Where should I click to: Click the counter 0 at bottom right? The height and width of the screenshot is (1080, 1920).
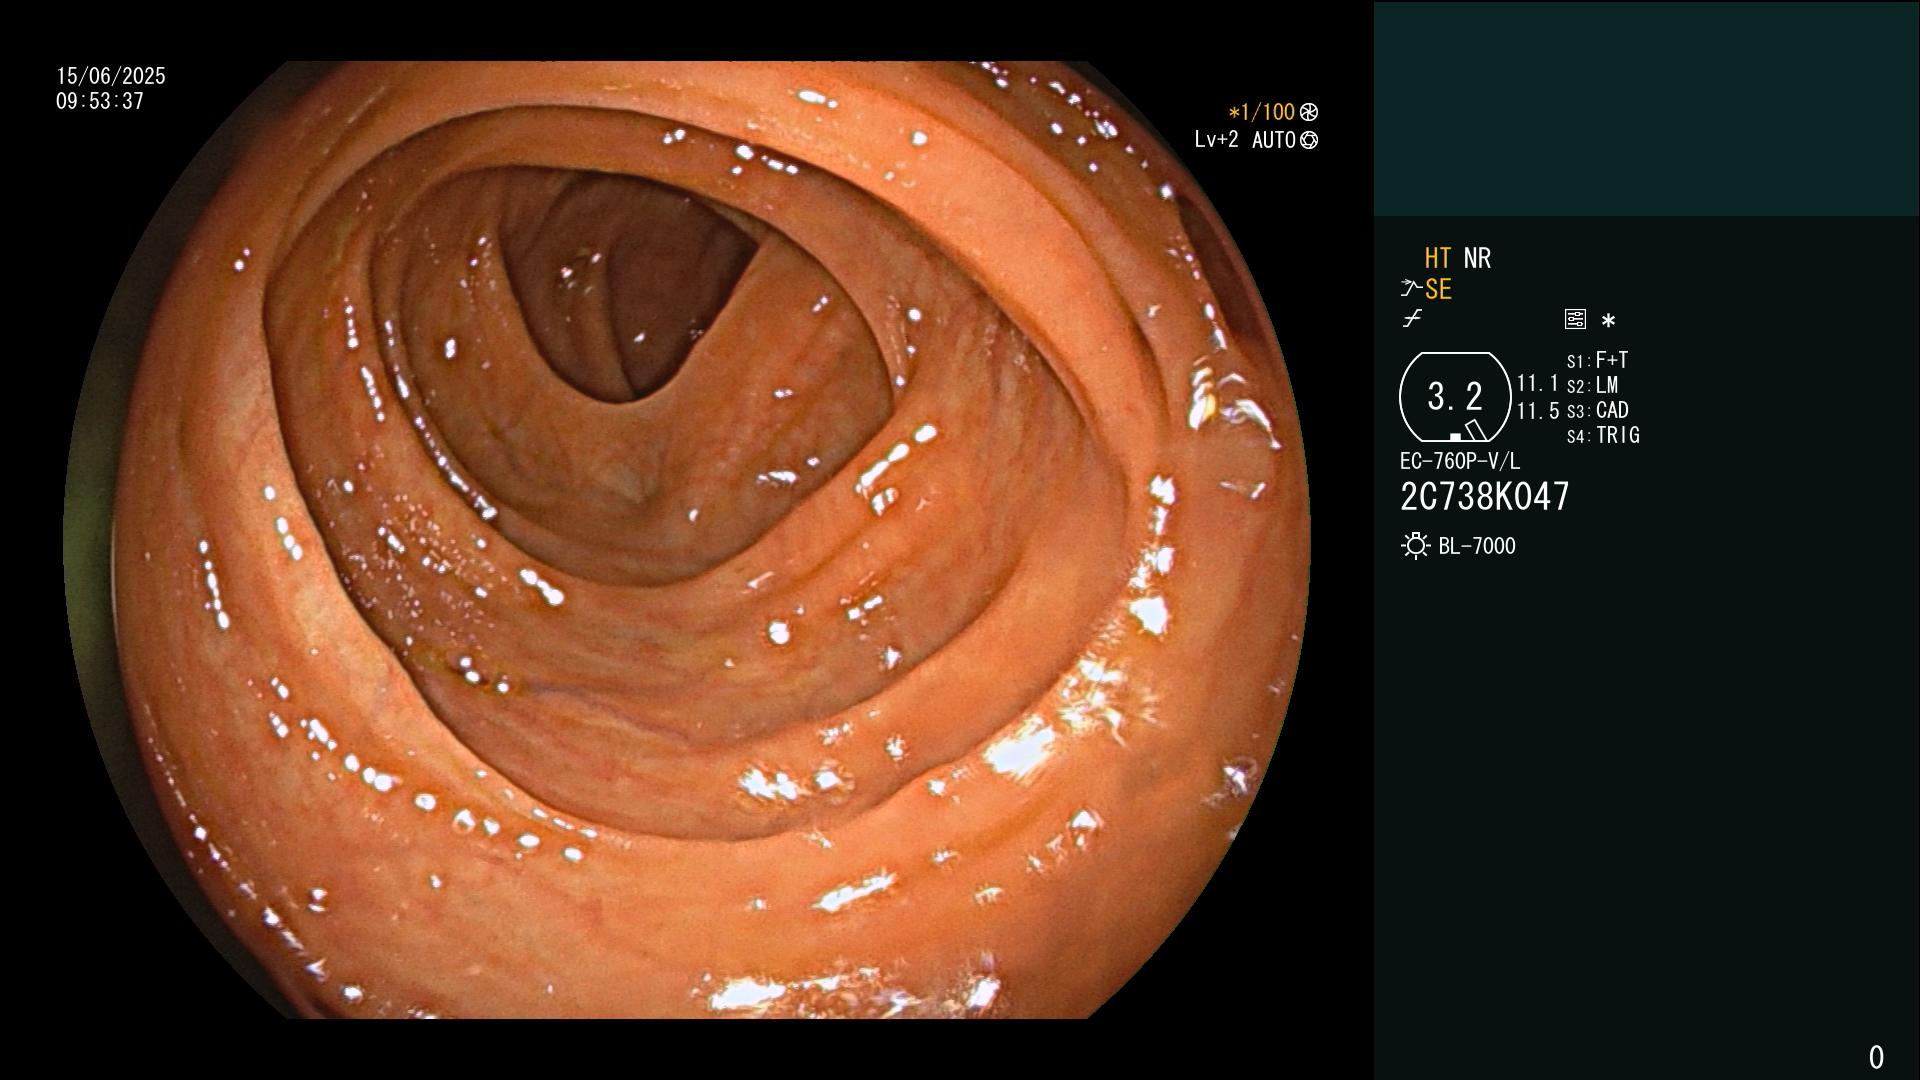1876,1057
